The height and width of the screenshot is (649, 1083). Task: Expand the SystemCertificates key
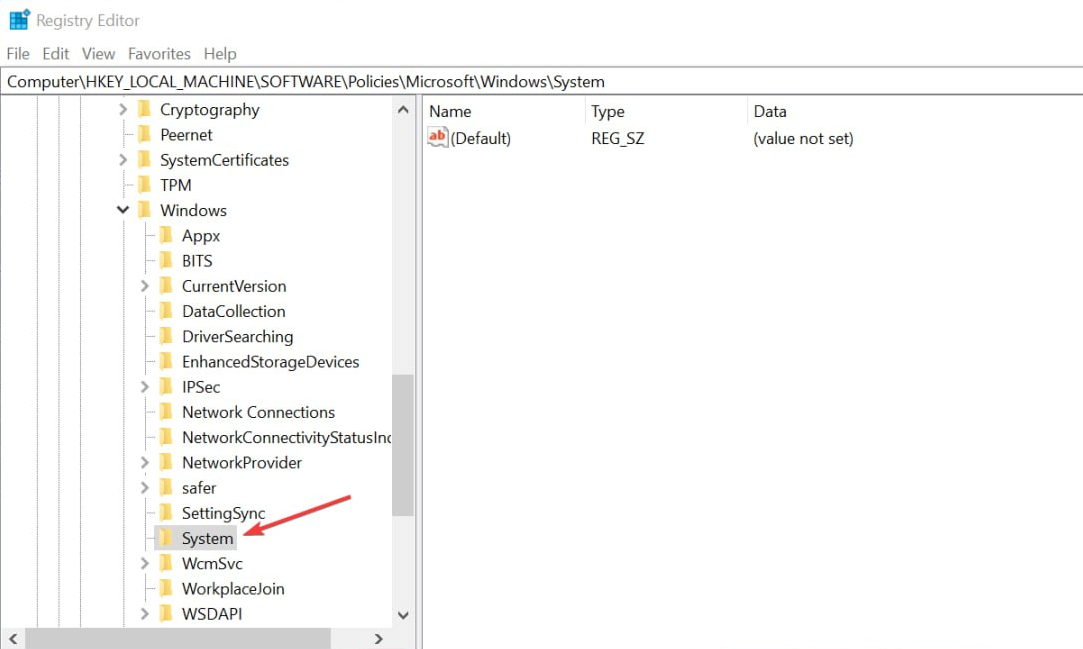tap(123, 160)
